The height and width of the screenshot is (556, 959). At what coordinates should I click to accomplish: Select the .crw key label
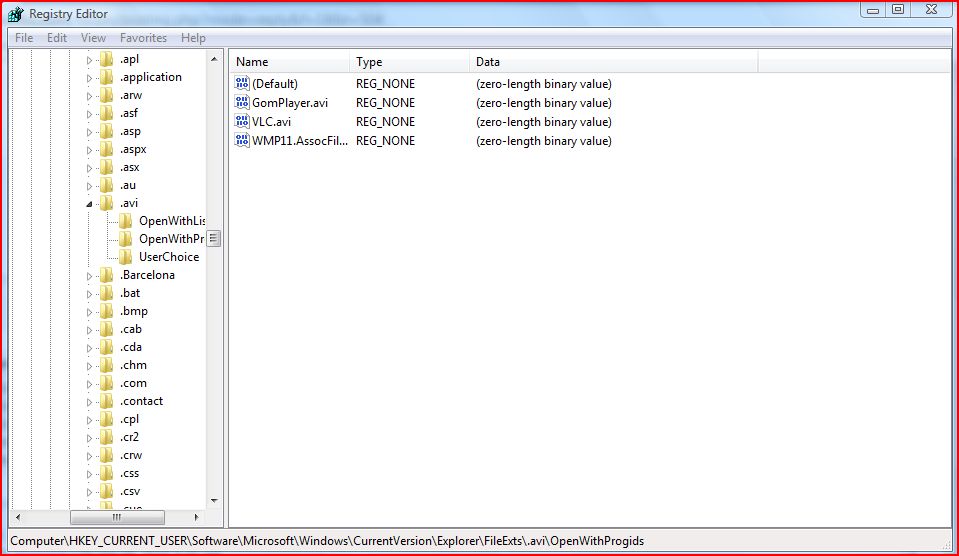click(x=131, y=455)
